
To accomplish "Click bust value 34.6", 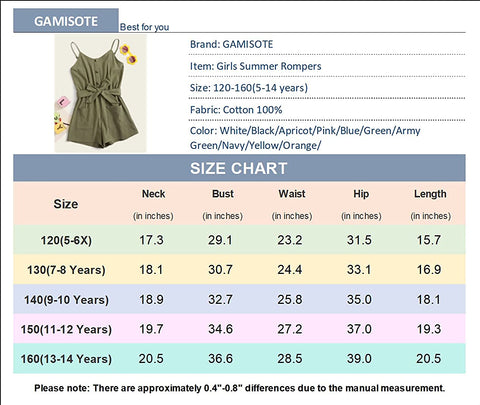I will click(x=220, y=329).
